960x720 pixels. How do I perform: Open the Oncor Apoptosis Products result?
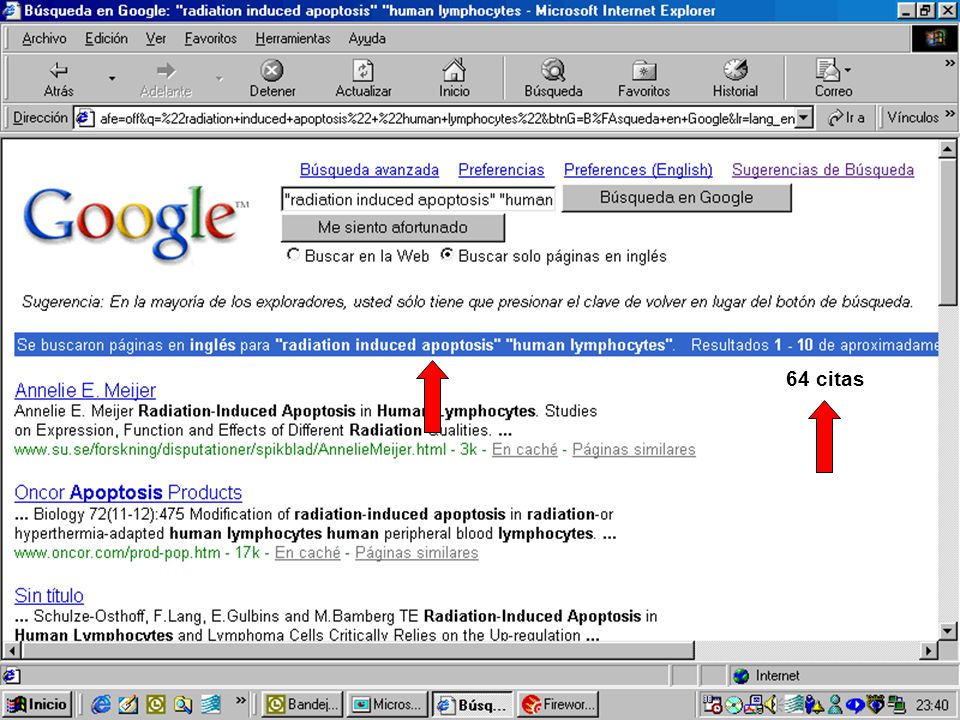pos(128,492)
